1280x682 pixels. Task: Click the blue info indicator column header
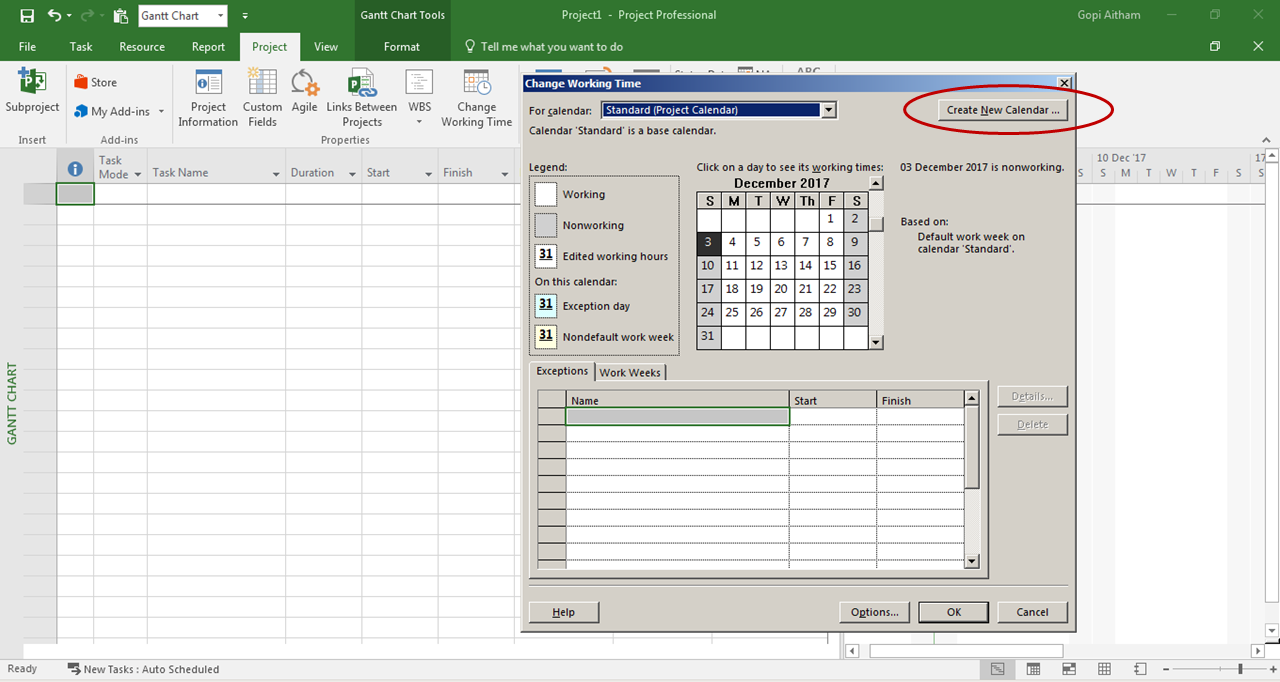click(x=75, y=169)
